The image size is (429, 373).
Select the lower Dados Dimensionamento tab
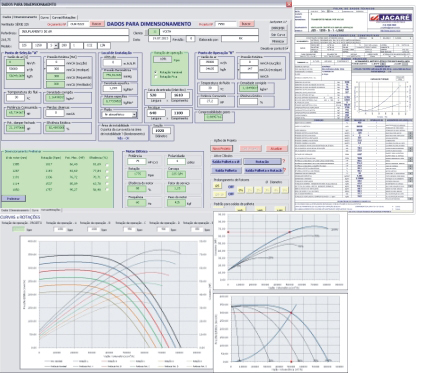coord(15,210)
